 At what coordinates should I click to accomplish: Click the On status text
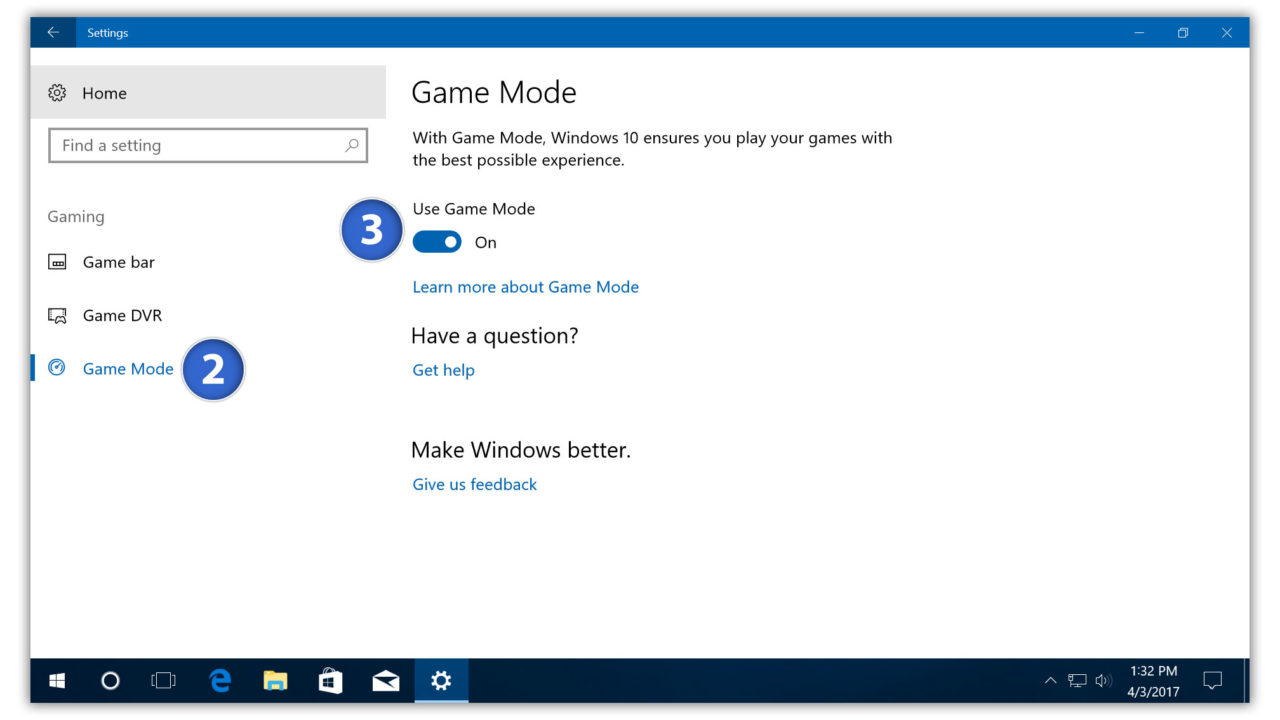pyautogui.click(x=486, y=242)
